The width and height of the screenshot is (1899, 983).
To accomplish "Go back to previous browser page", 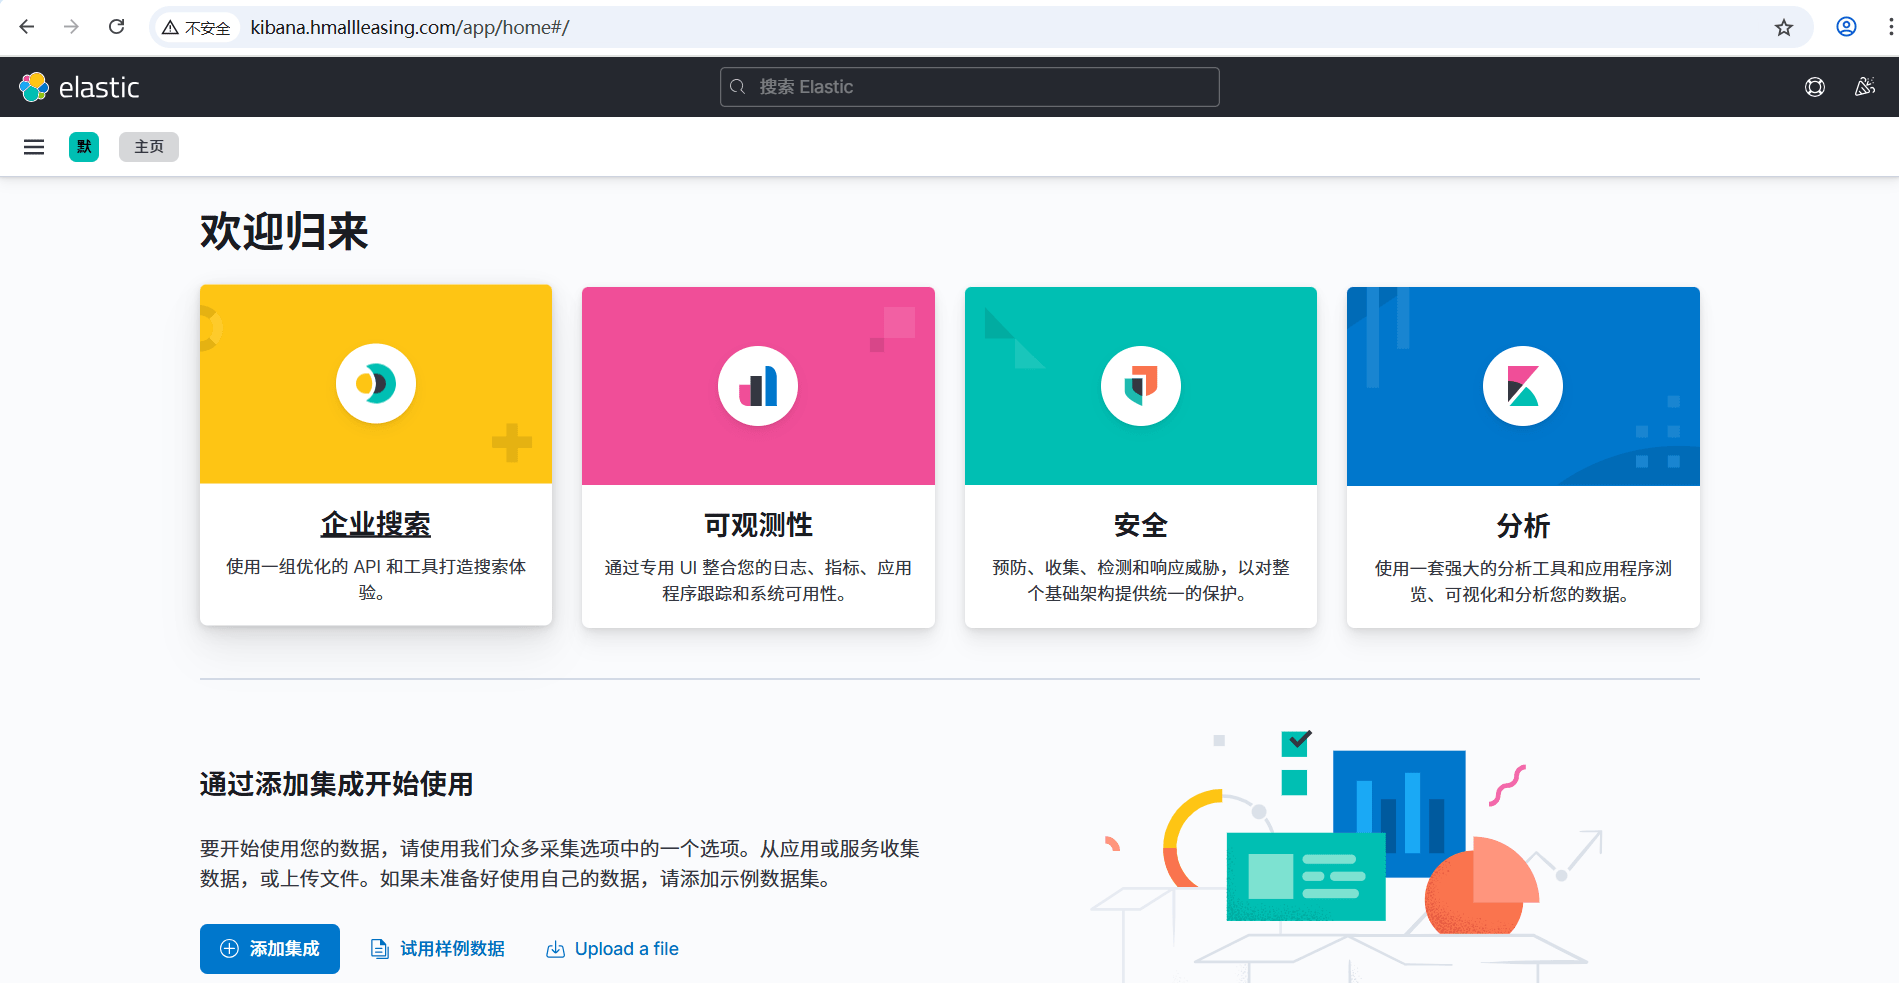I will 27,27.
